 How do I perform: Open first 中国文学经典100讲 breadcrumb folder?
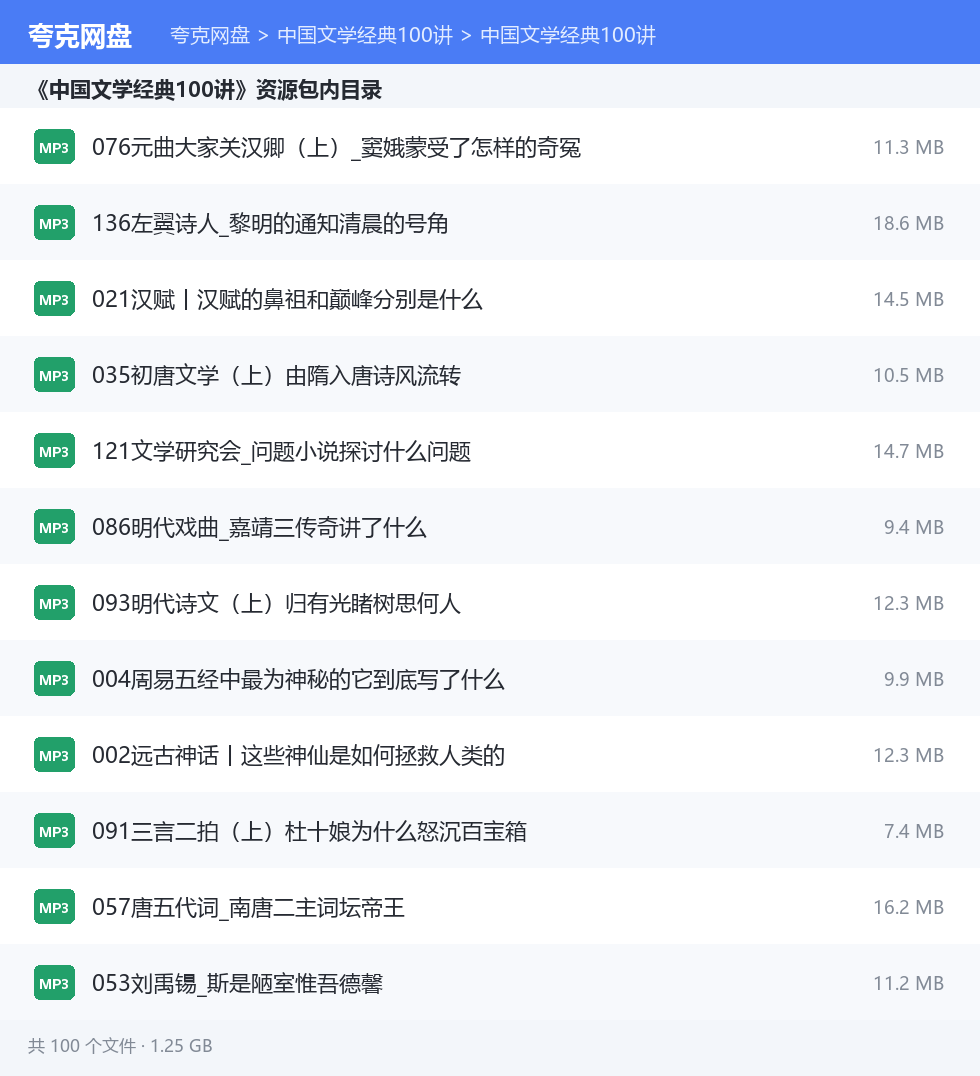365,35
